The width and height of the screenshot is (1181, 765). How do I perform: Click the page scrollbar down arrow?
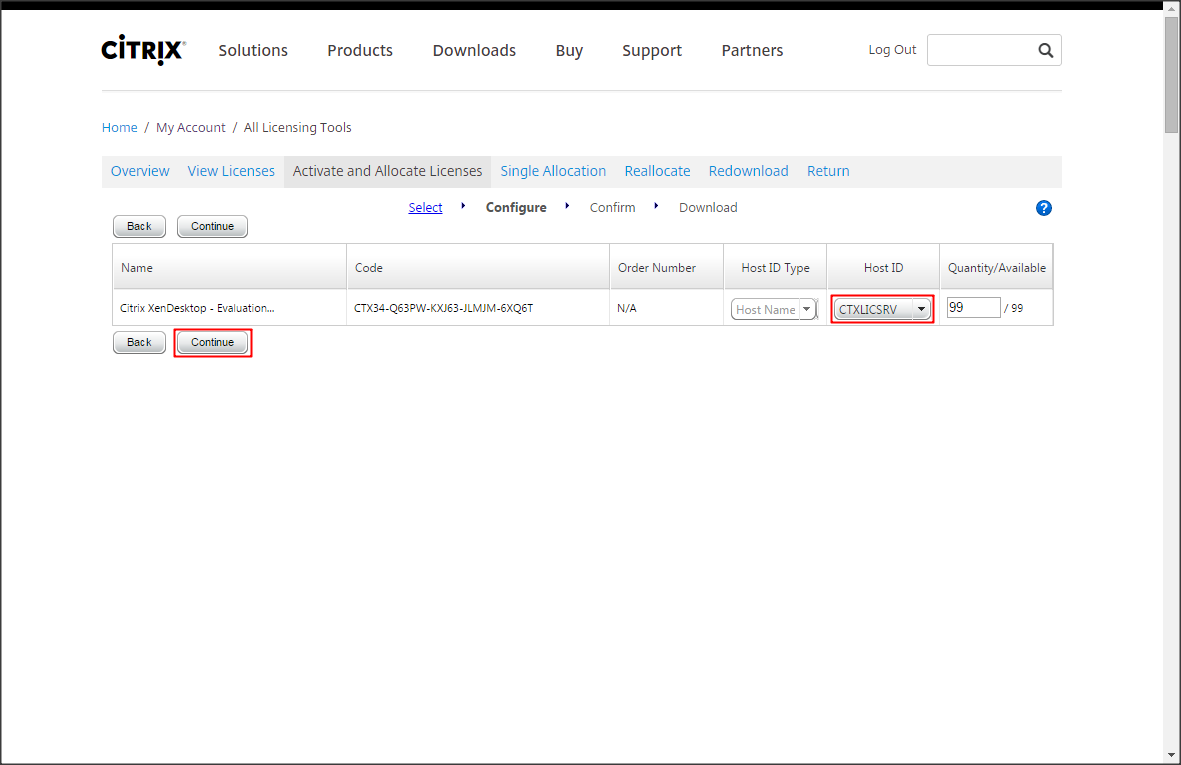pos(1171,754)
